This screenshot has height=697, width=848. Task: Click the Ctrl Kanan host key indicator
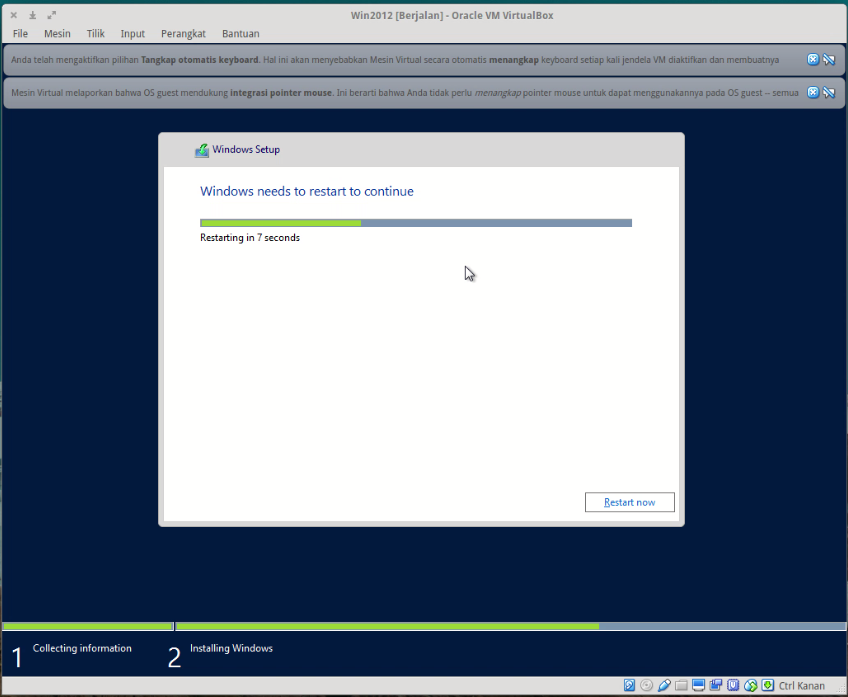pyautogui.click(x=800, y=685)
